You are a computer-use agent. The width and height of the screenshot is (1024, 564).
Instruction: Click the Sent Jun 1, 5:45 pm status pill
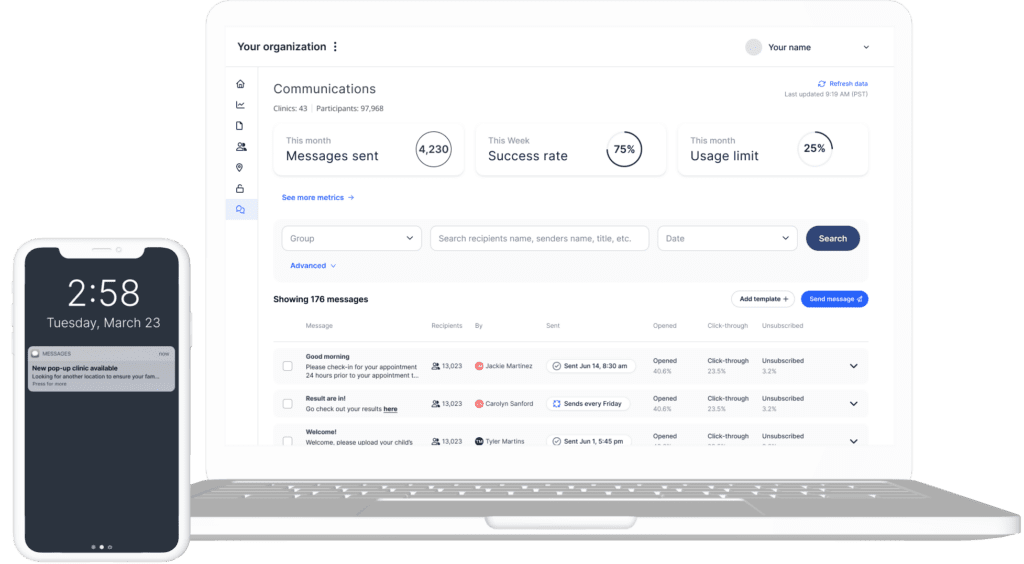pyautogui.click(x=588, y=441)
